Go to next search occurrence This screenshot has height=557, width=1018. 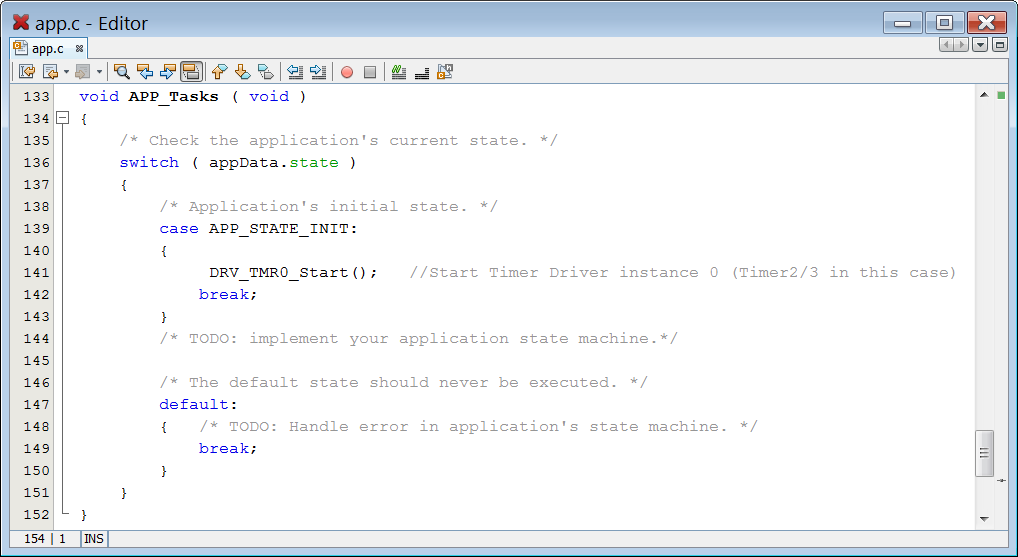(x=168, y=72)
